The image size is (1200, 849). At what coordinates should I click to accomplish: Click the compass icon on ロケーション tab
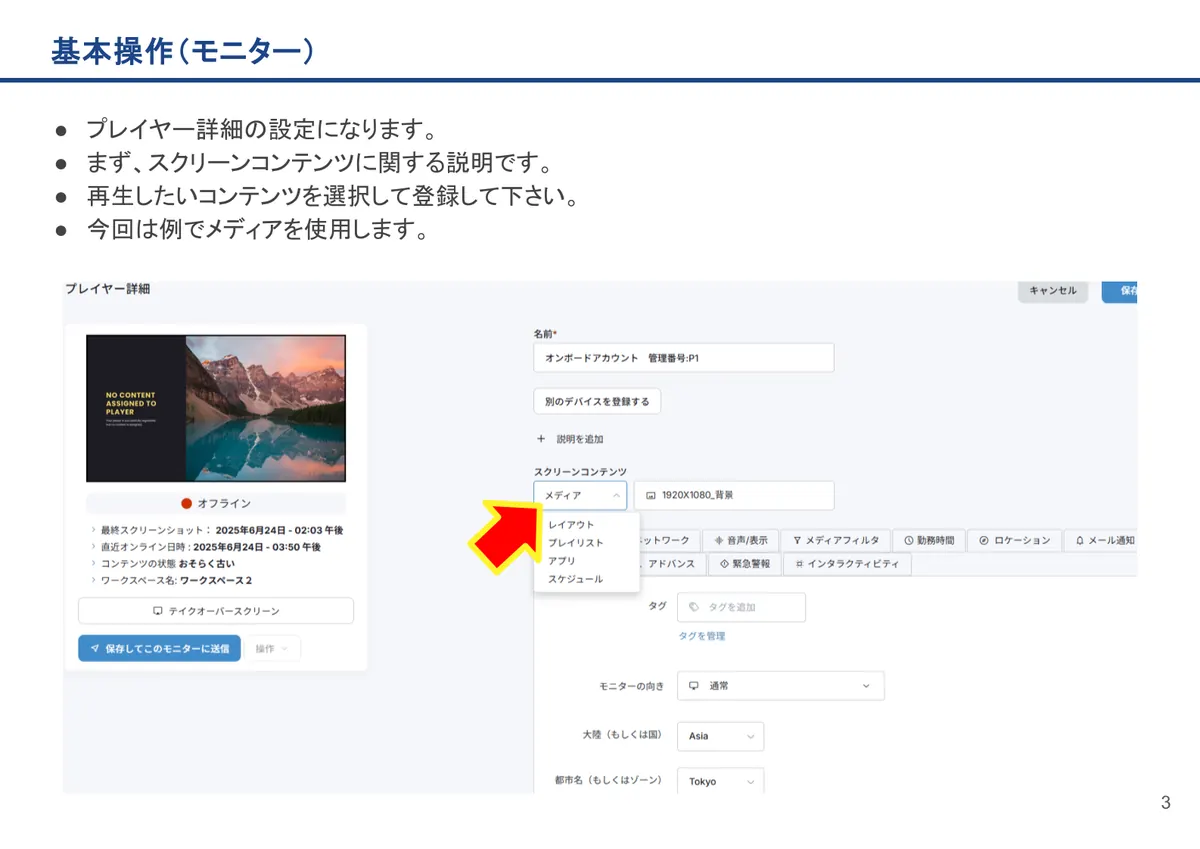pos(984,540)
